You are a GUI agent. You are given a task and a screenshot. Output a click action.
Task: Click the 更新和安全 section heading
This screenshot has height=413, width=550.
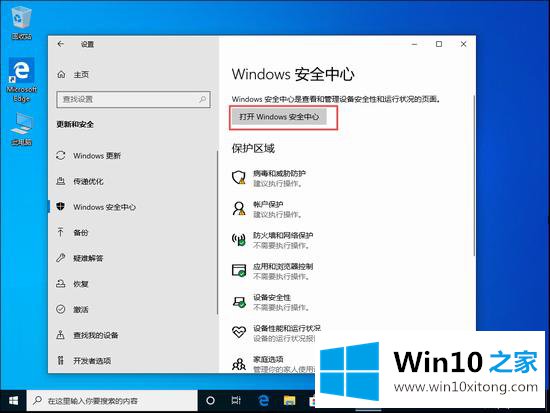coord(75,124)
